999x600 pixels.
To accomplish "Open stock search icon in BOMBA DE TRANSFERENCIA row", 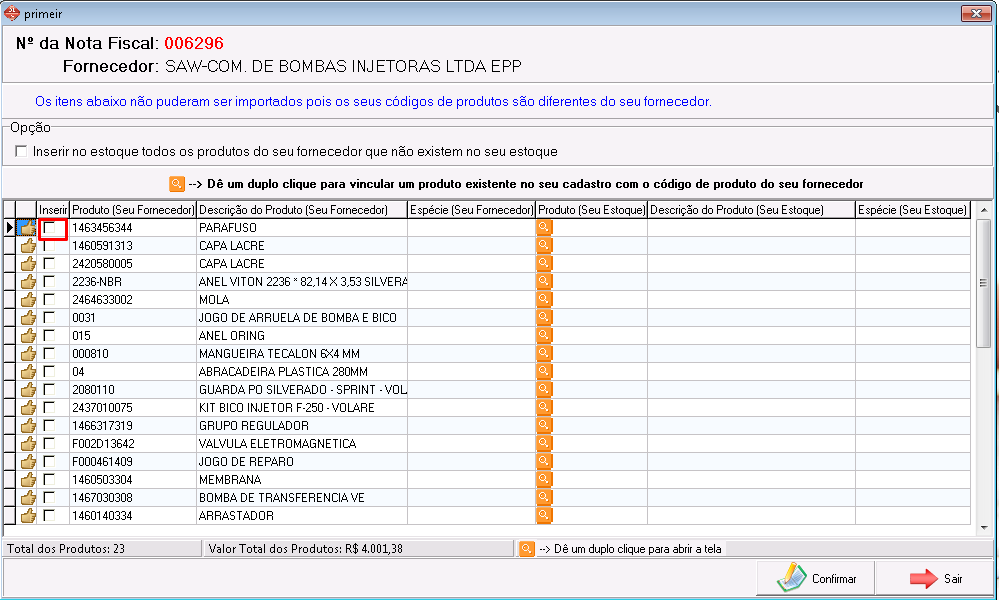I will (543, 497).
